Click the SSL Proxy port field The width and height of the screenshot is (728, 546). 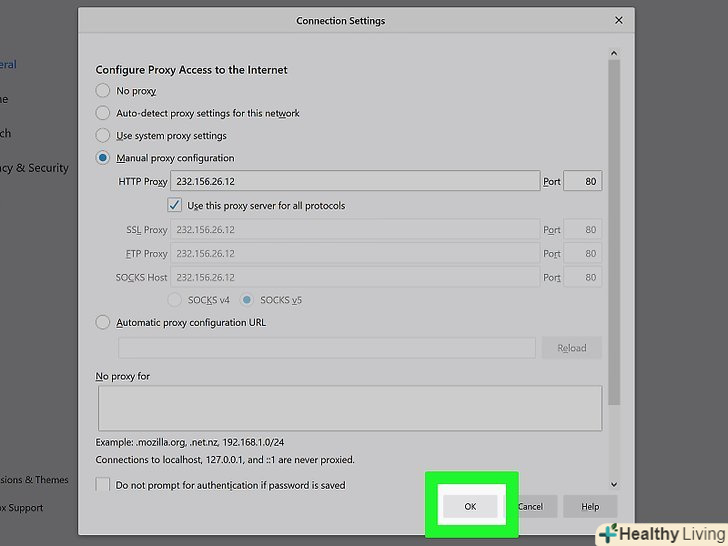point(583,229)
